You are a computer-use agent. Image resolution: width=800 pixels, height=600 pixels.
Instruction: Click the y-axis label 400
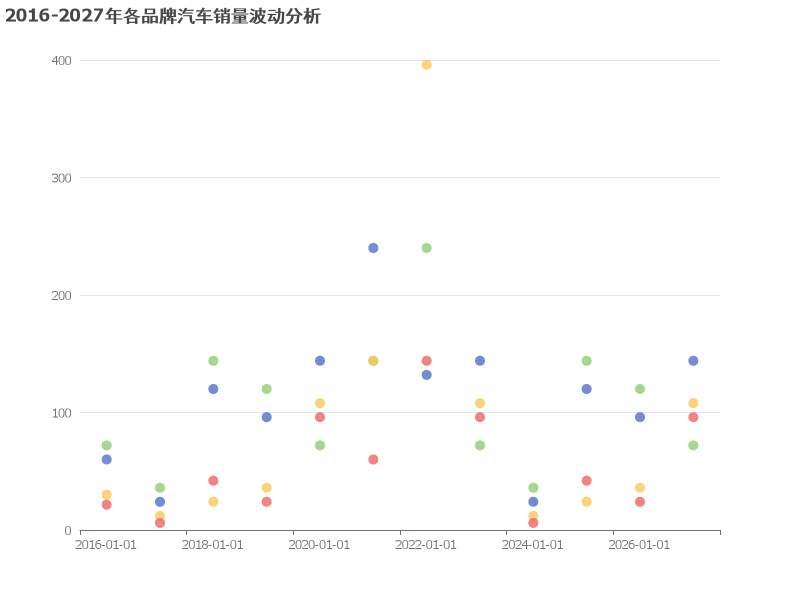pos(61,61)
